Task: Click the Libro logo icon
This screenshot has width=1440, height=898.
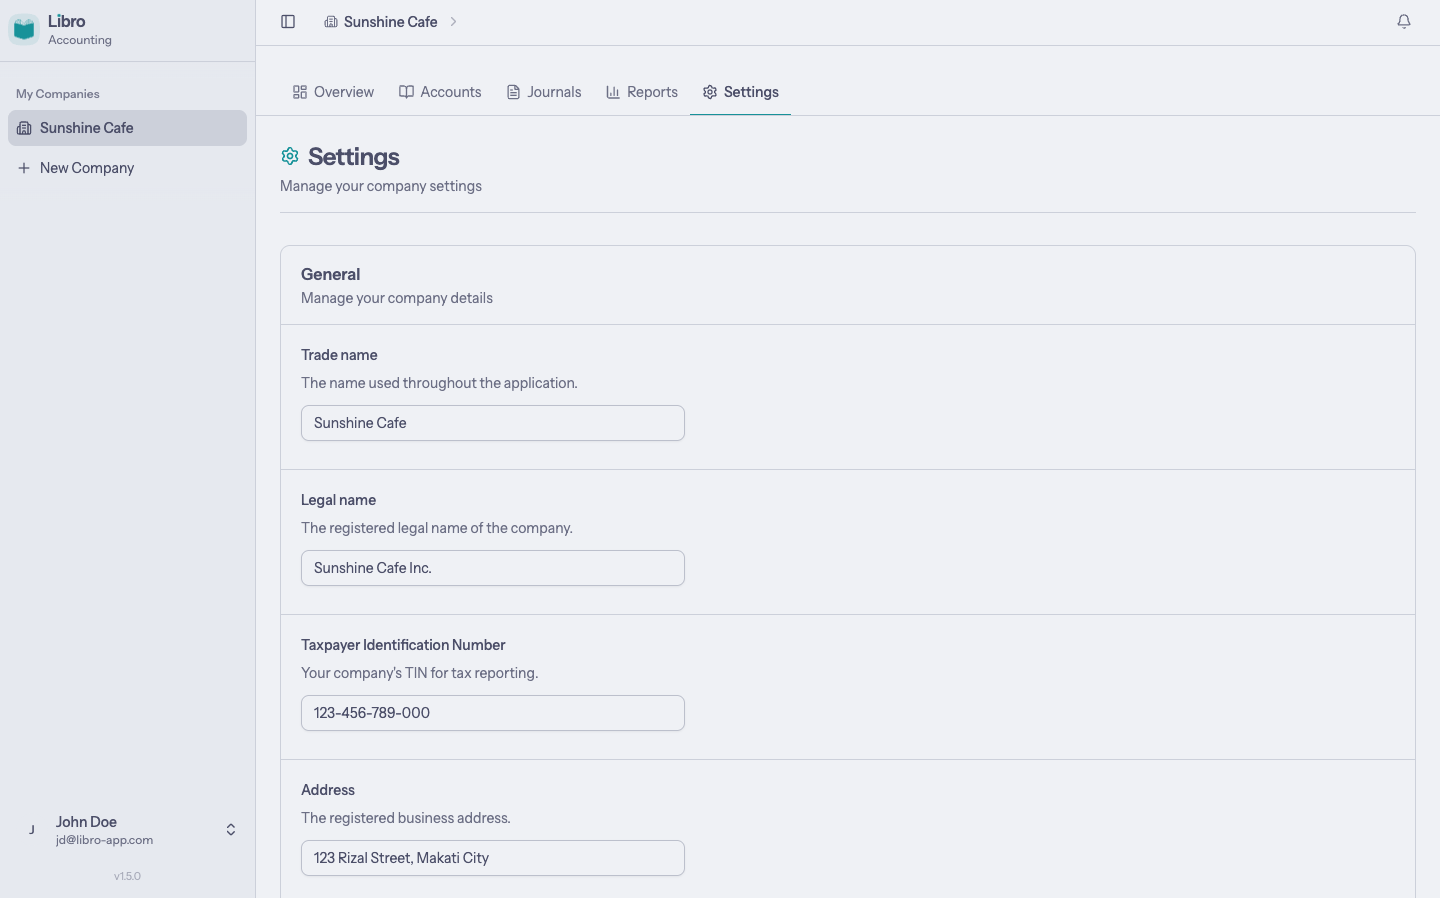Action: [24, 29]
